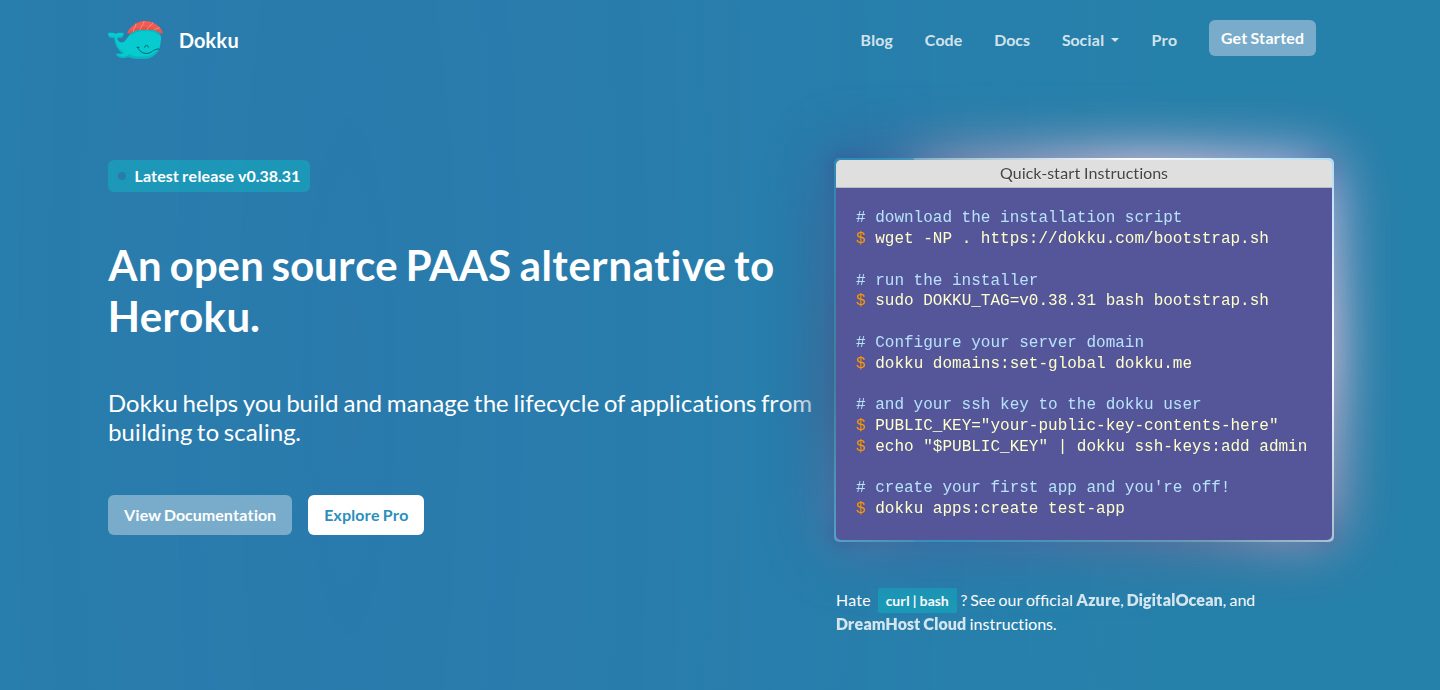Expand the Social dropdown menu
This screenshot has height=690, width=1440.
point(1090,41)
